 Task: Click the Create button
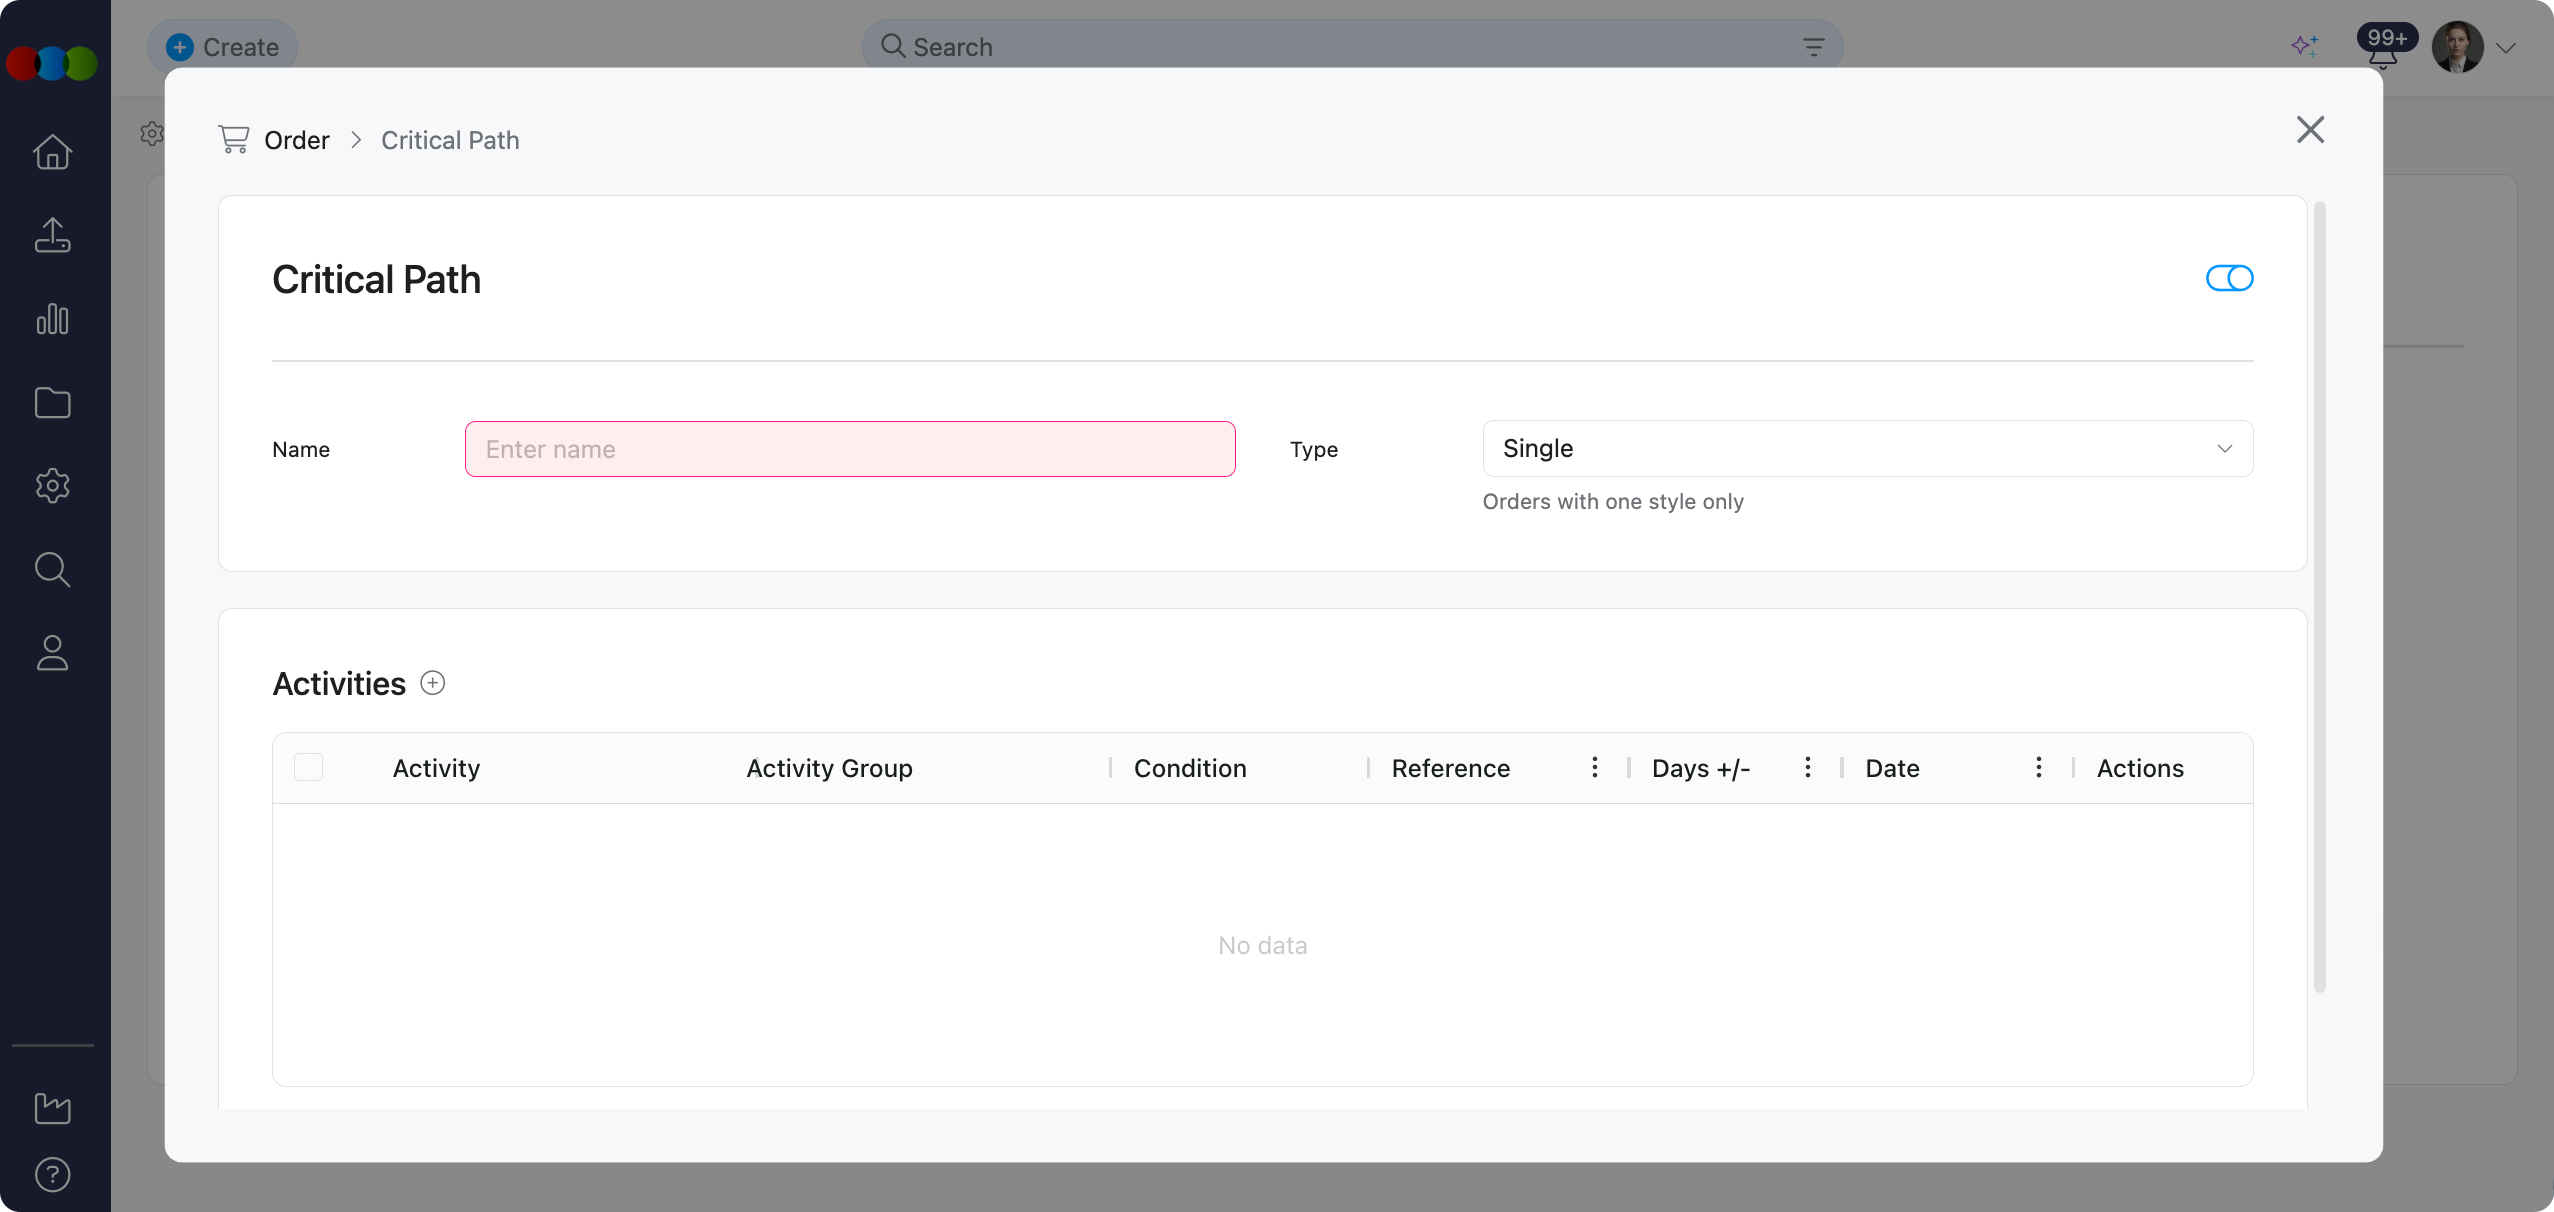pos(222,47)
